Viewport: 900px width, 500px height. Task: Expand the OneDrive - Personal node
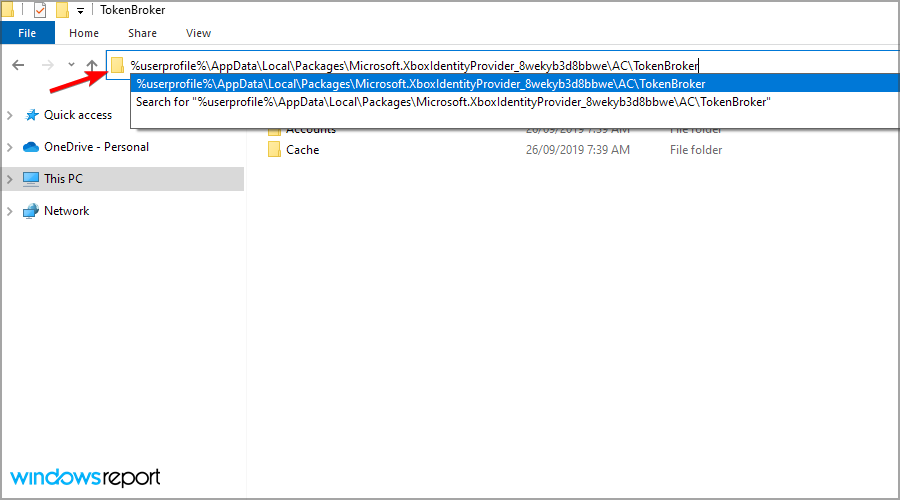tap(10, 147)
